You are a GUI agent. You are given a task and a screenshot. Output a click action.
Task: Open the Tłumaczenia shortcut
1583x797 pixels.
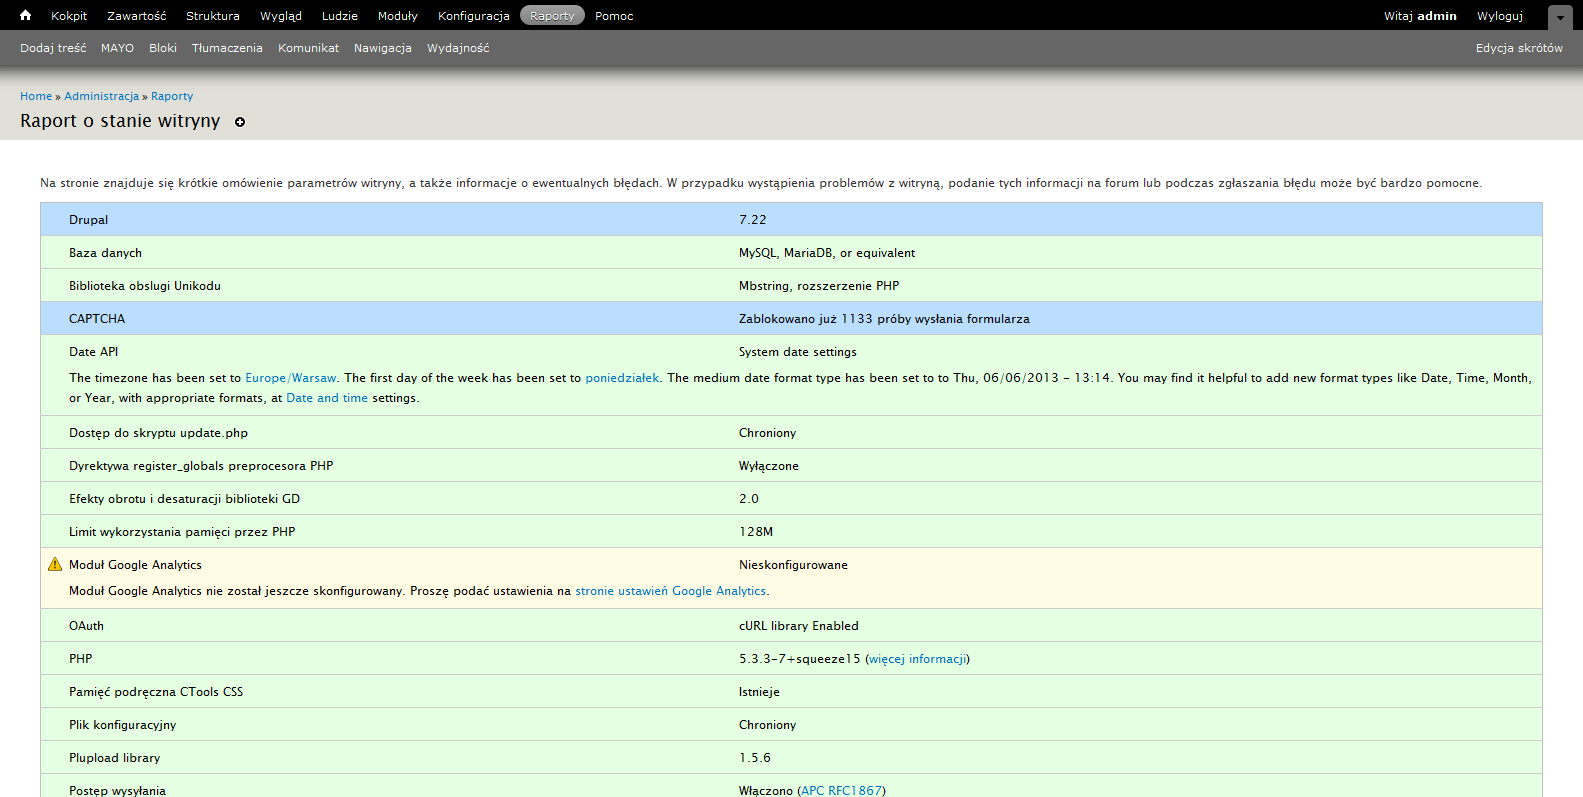[227, 48]
